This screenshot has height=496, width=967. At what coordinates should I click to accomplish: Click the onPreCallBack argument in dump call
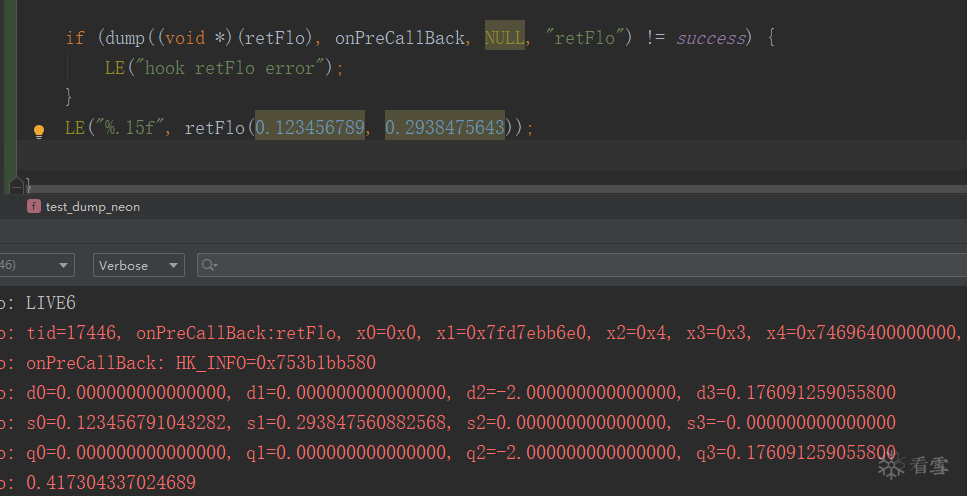click(x=400, y=38)
